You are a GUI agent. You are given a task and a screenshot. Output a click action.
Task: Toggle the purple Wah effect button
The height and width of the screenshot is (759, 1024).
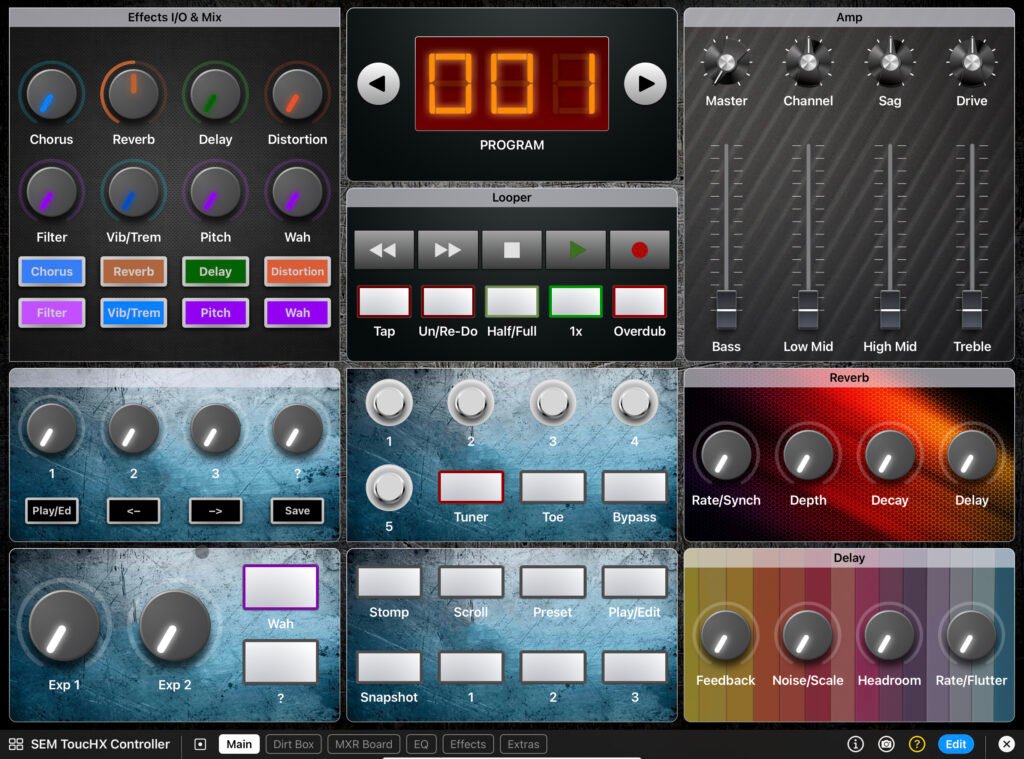(x=297, y=313)
